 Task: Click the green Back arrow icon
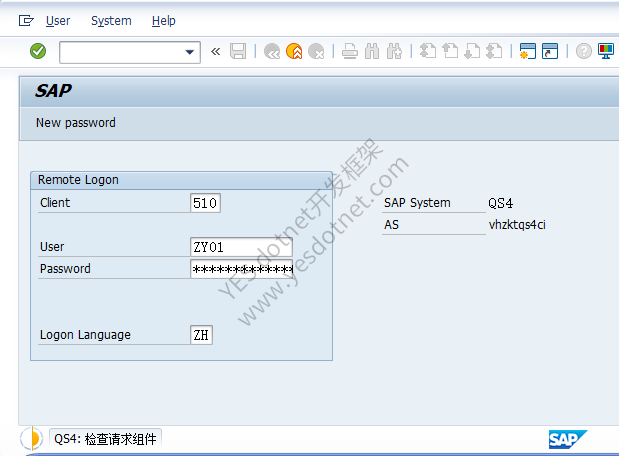pyautogui.click(x=272, y=51)
